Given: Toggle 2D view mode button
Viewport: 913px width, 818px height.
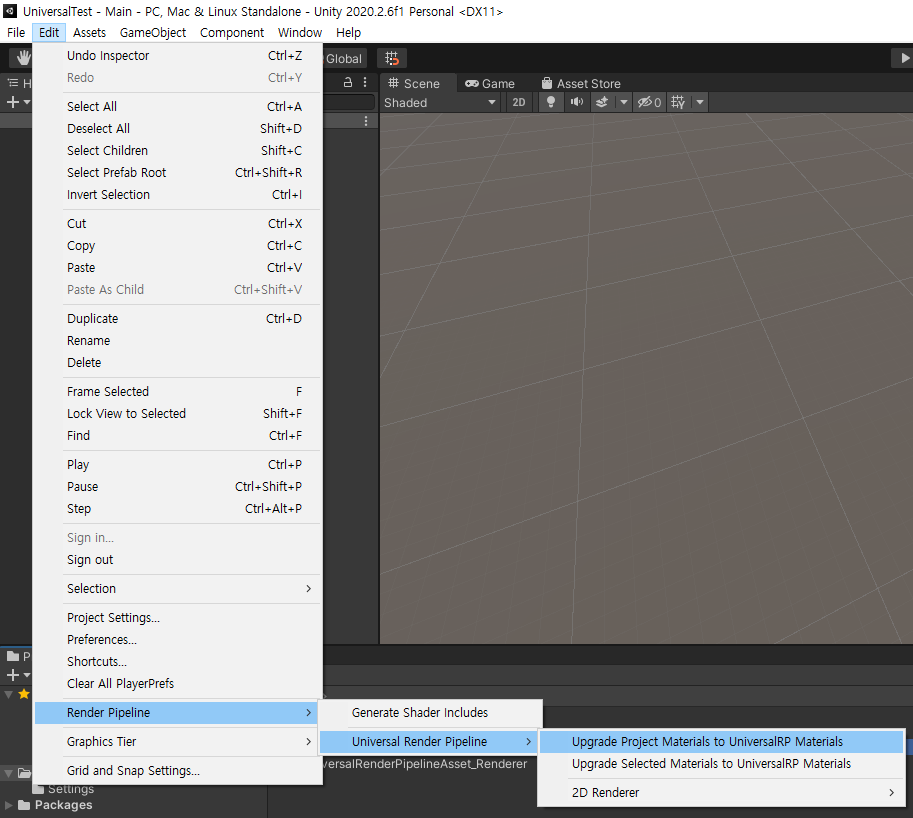Looking at the screenshot, I should click(x=518, y=102).
